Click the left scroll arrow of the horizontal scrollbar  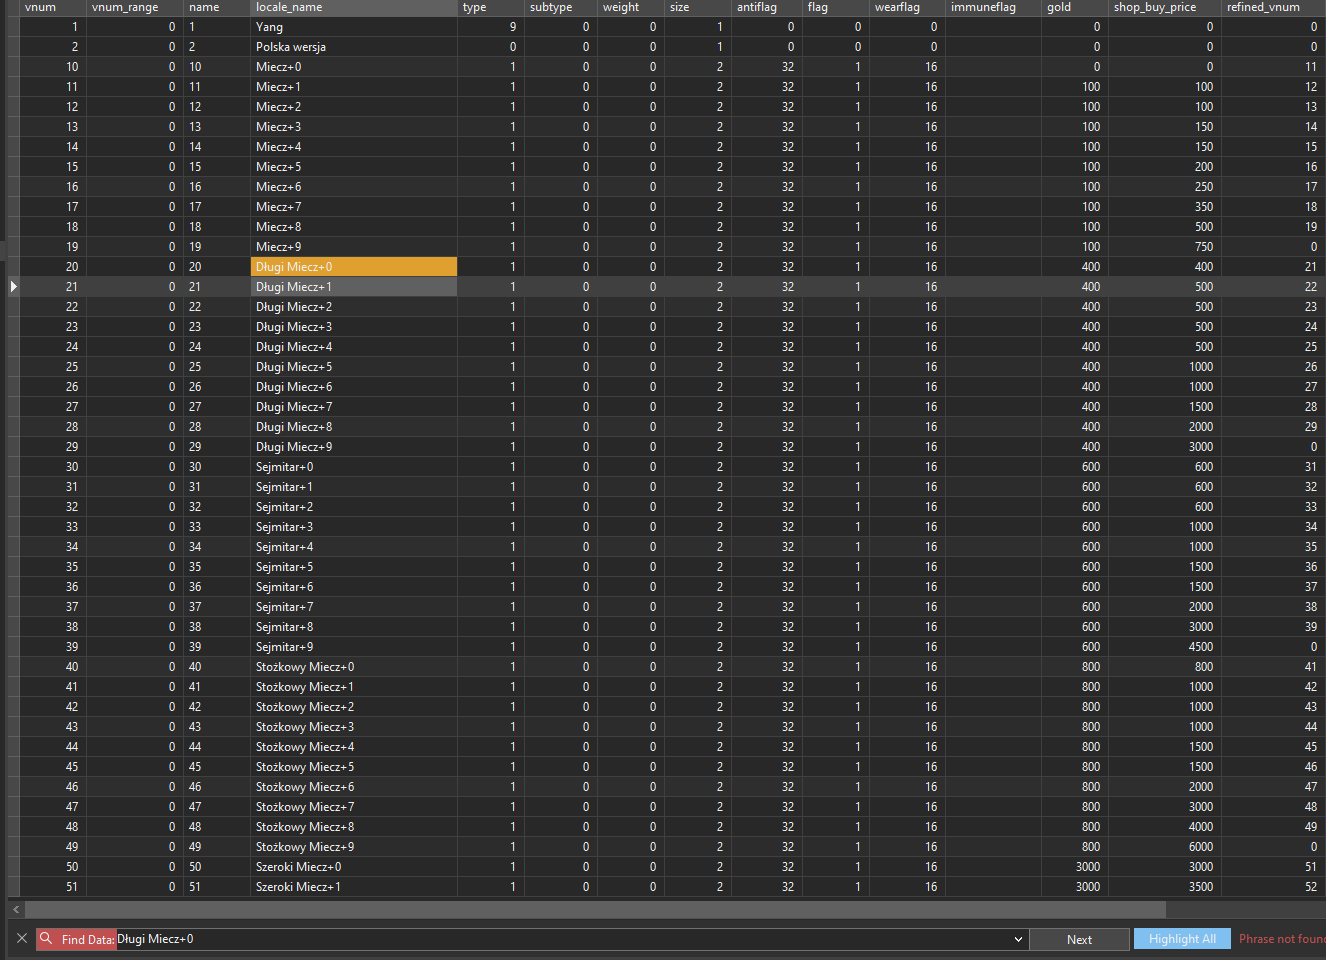(x=16, y=910)
